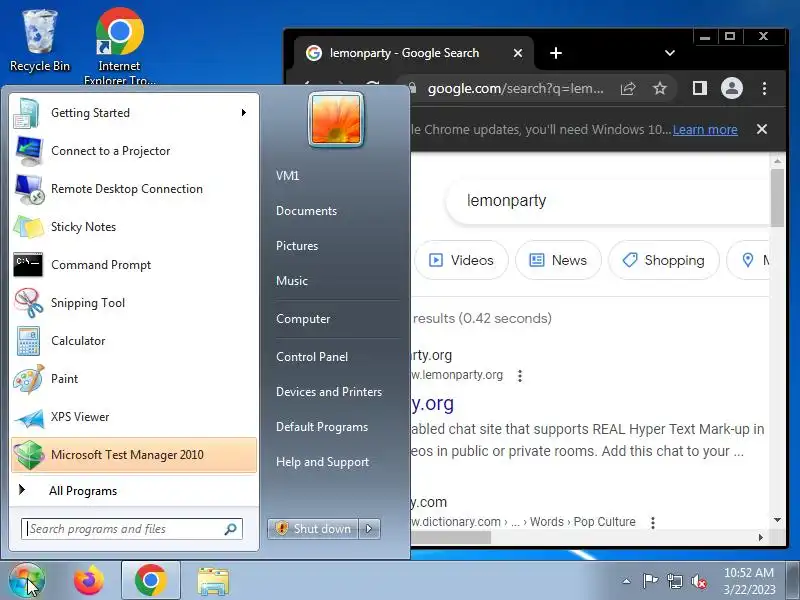Click the Chrome address bar URL
Viewport: 800px width, 600px height.
pos(515,89)
